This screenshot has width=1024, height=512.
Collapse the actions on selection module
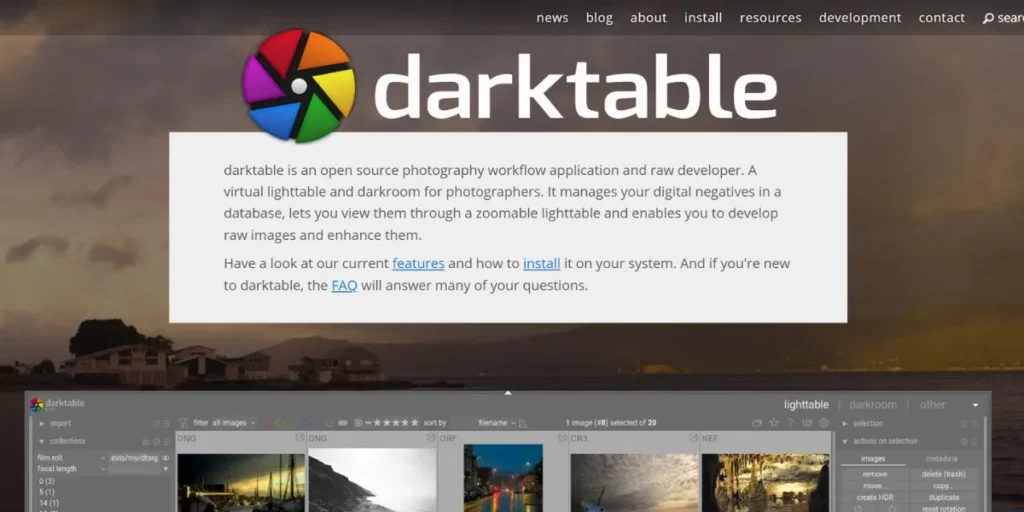tap(844, 441)
